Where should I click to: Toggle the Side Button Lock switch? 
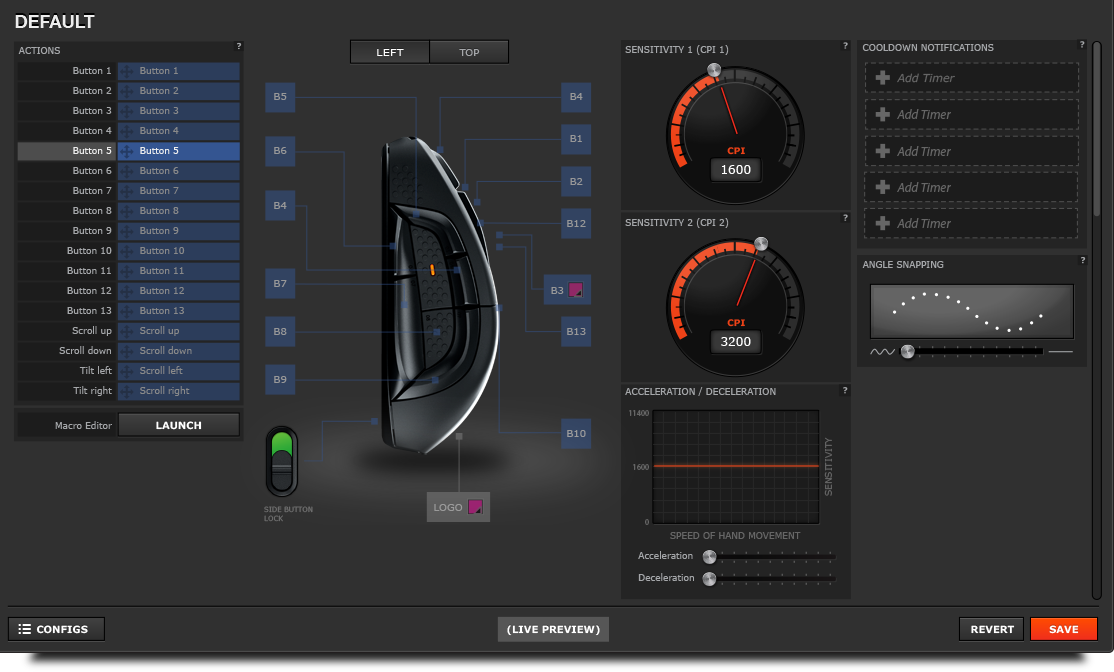(282, 460)
